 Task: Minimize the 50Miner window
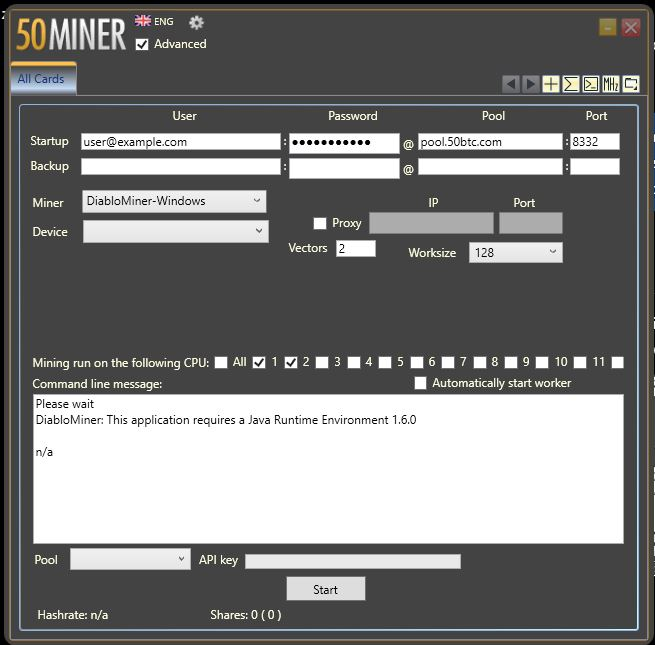point(608,28)
